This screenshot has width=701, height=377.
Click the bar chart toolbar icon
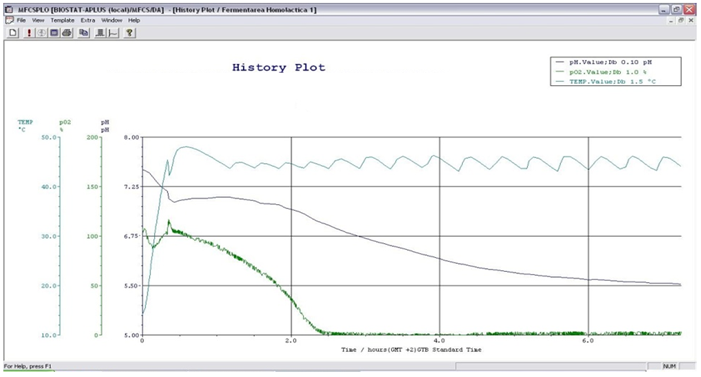pyautogui.click(x=100, y=33)
